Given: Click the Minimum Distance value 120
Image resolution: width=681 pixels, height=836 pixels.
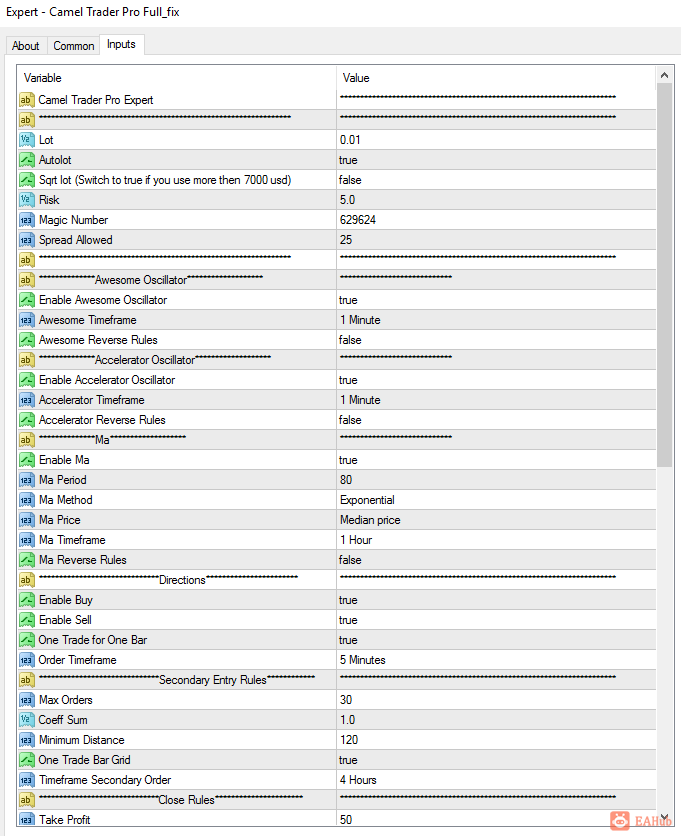Looking at the screenshot, I should (496, 739).
